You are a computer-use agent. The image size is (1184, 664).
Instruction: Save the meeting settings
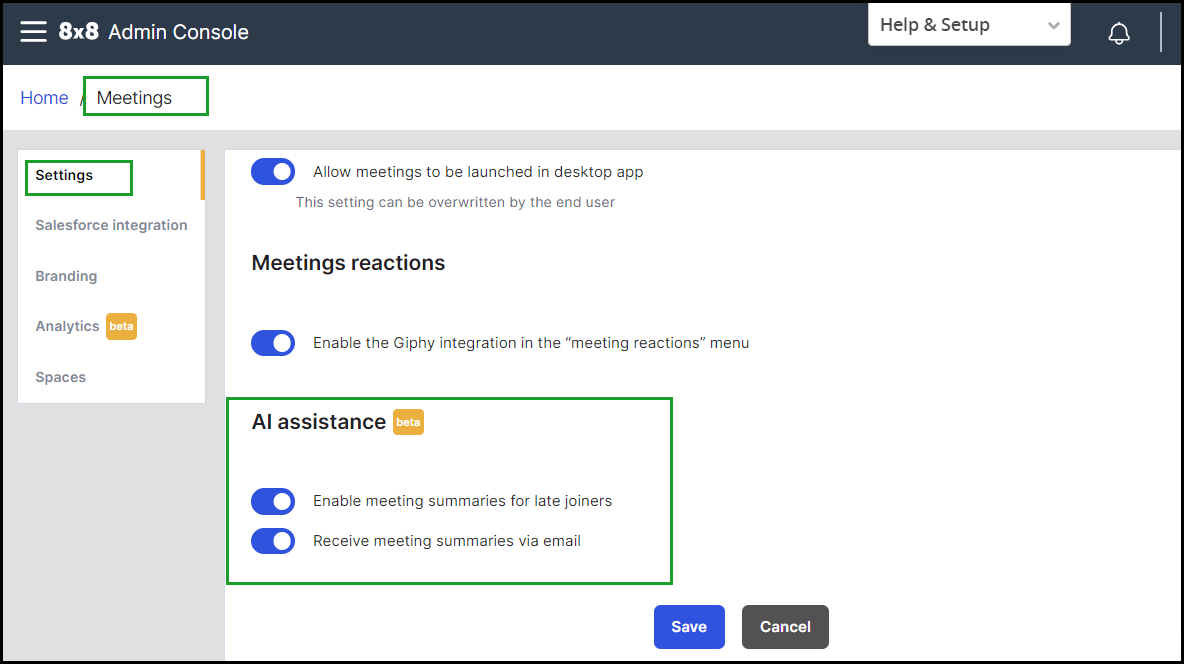(689, 627)
